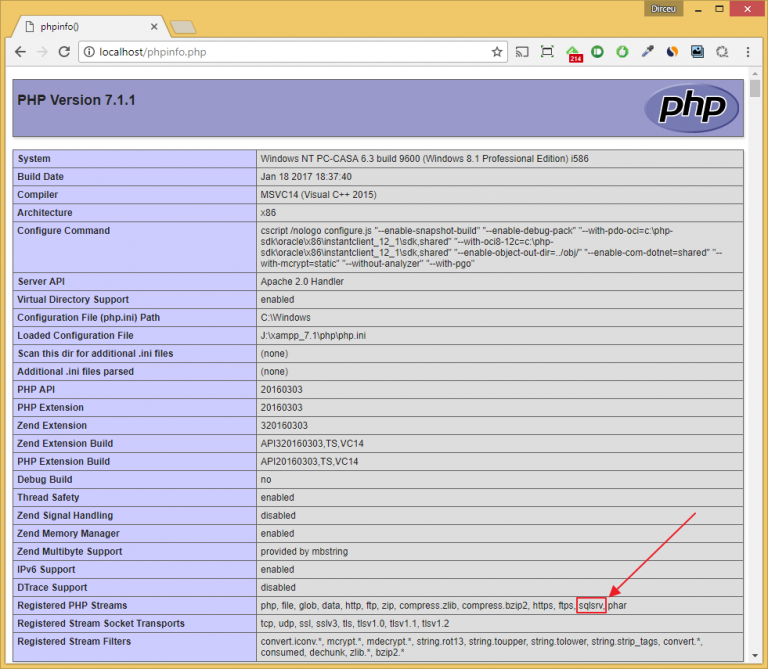Click the eyedropper color picker extension
Viewport: 768px width, 669px height.
click(x=647, y=51)
